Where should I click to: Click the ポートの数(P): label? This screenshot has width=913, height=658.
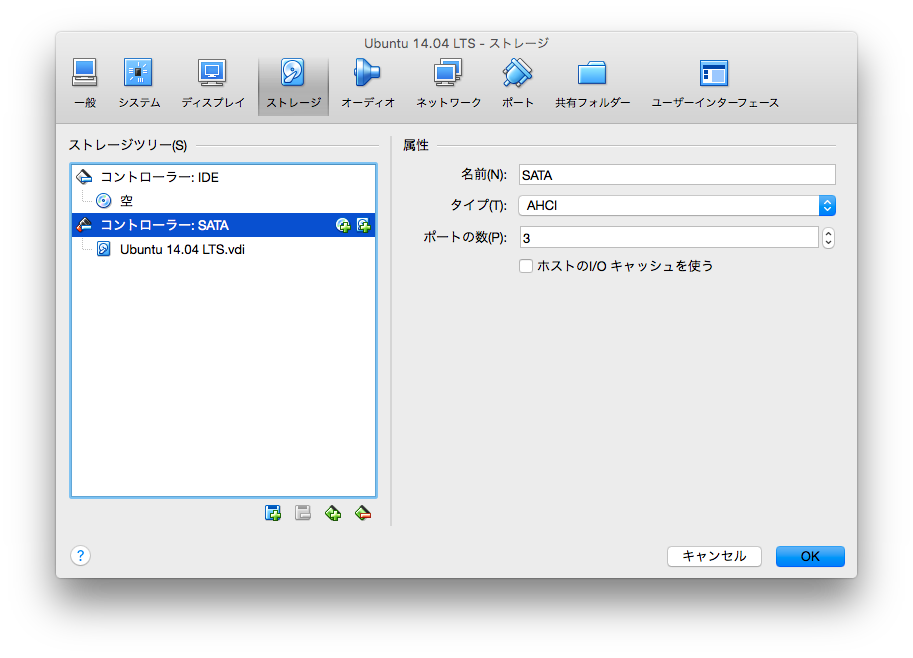point(465,238)
